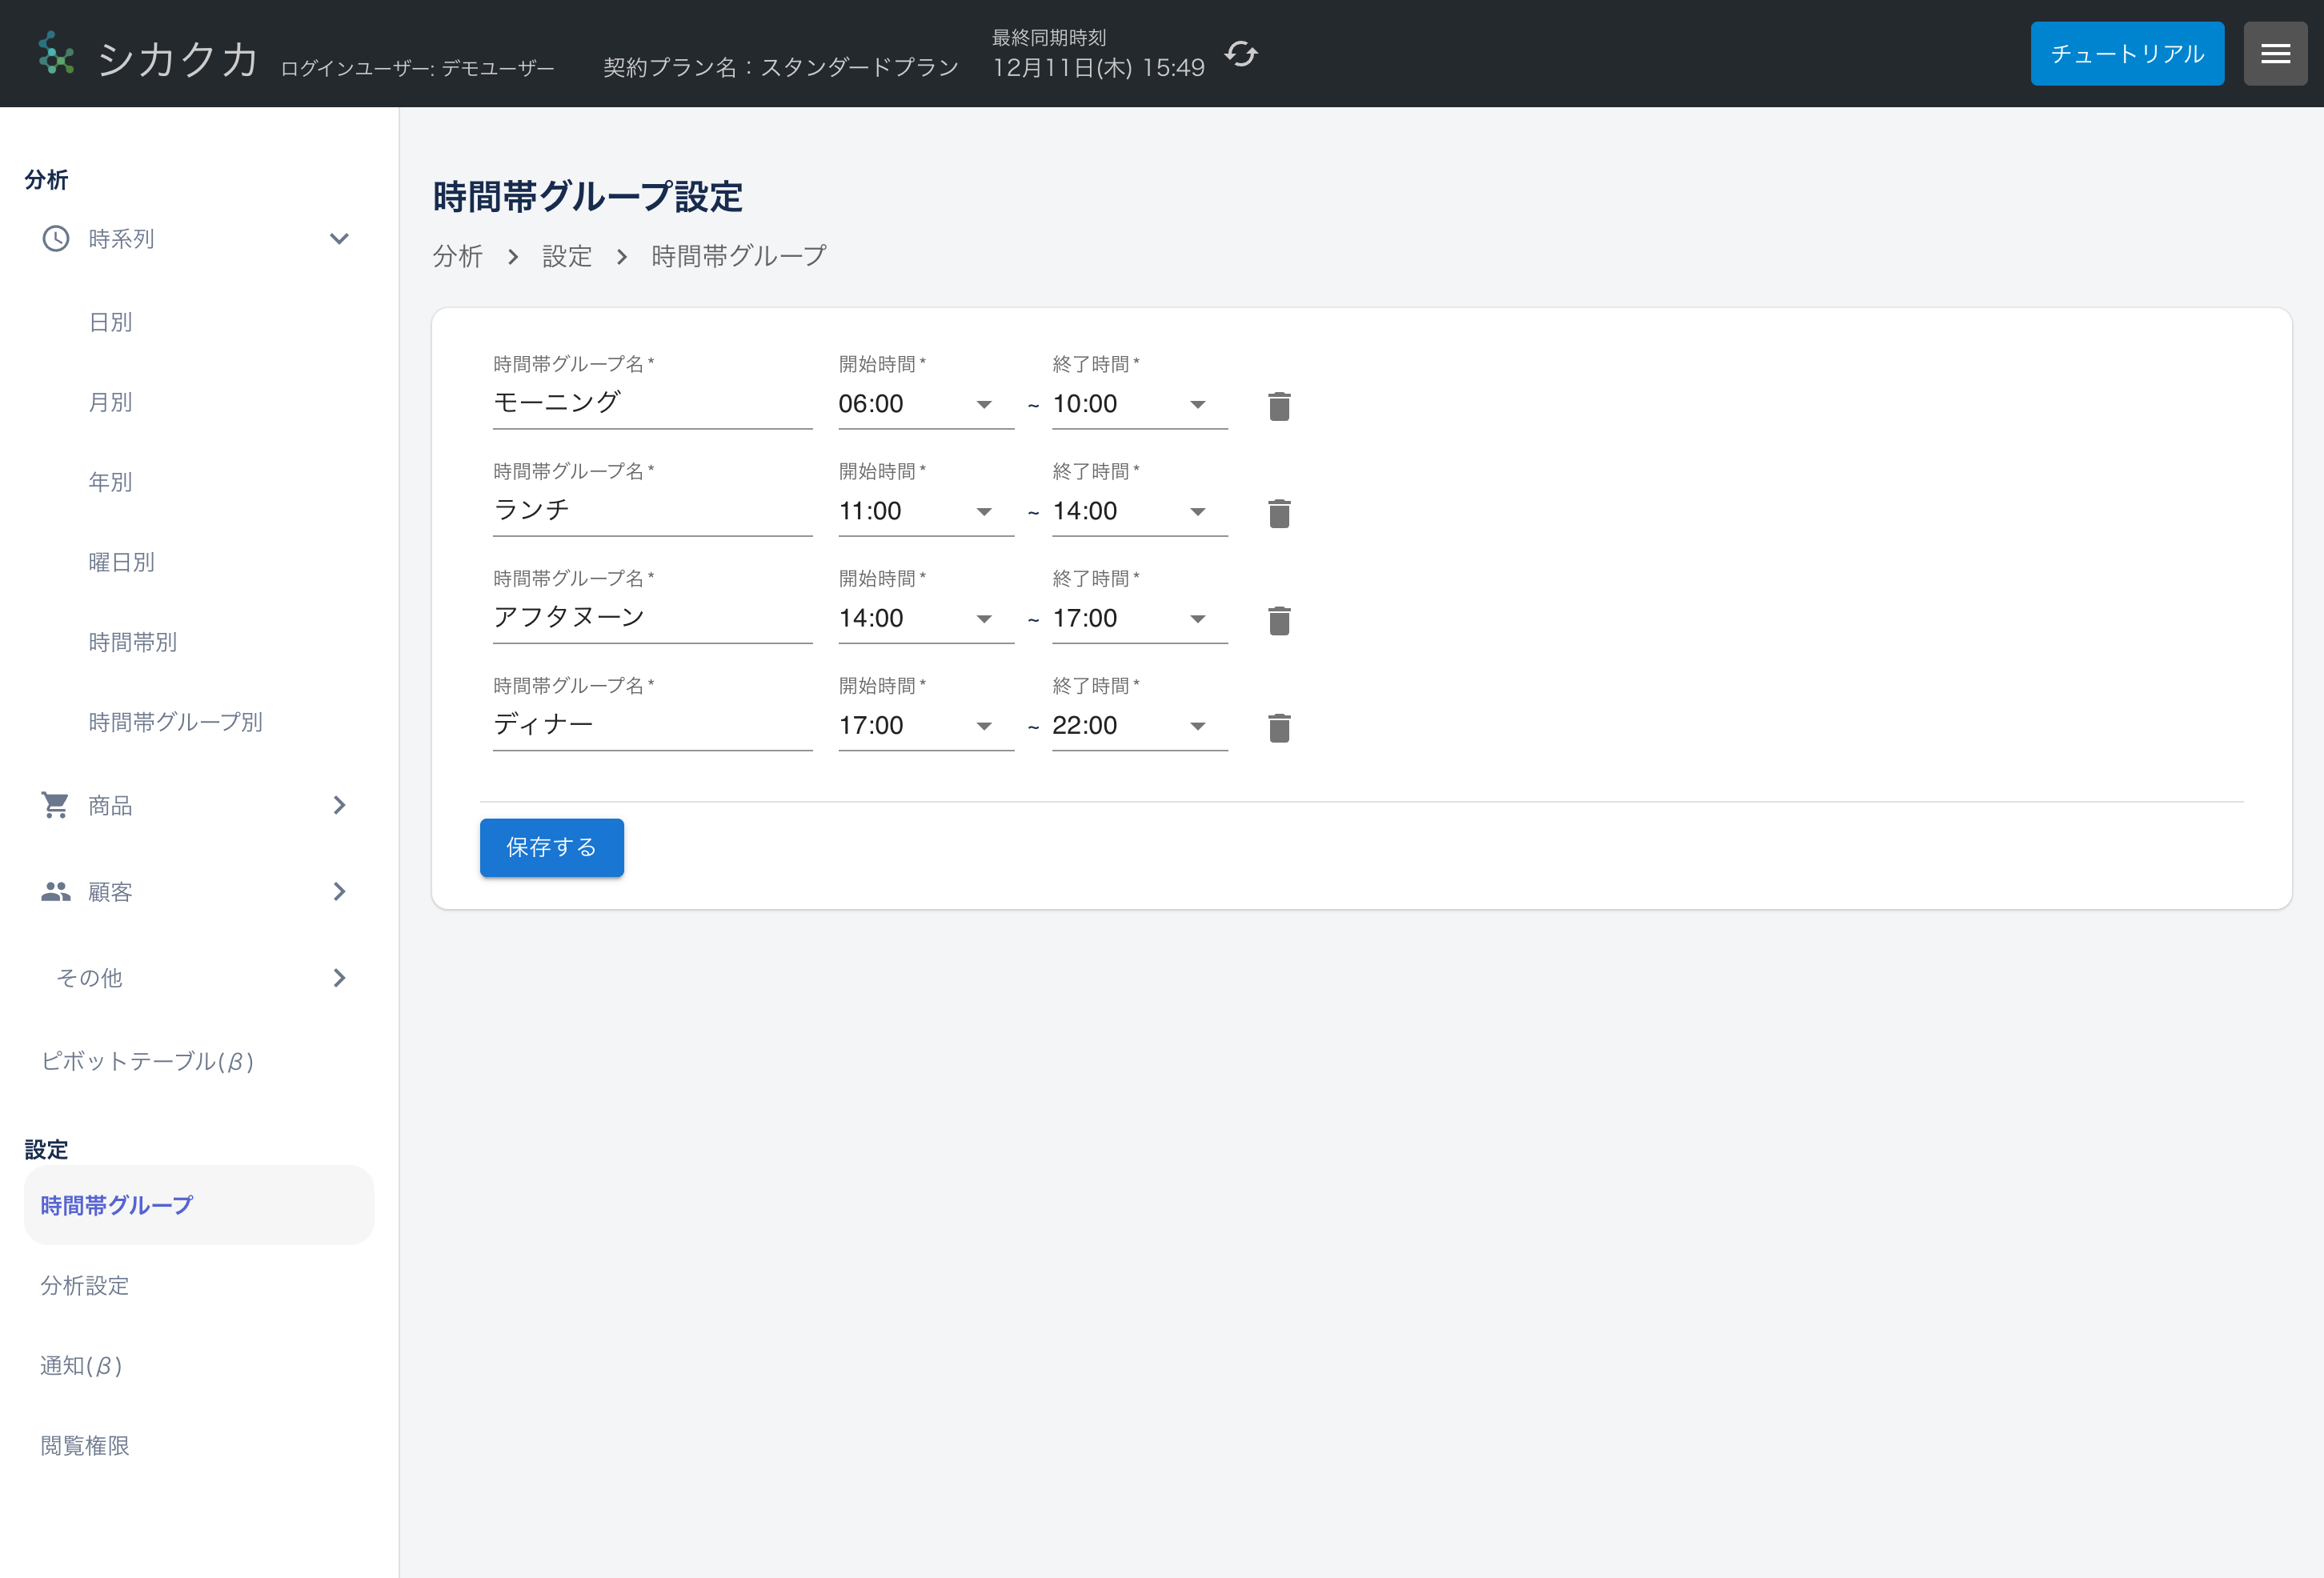Select 時間帯グループ別 in sidebar
The height and width of the screenshot is (1578, 2324).
click(175, 722)
